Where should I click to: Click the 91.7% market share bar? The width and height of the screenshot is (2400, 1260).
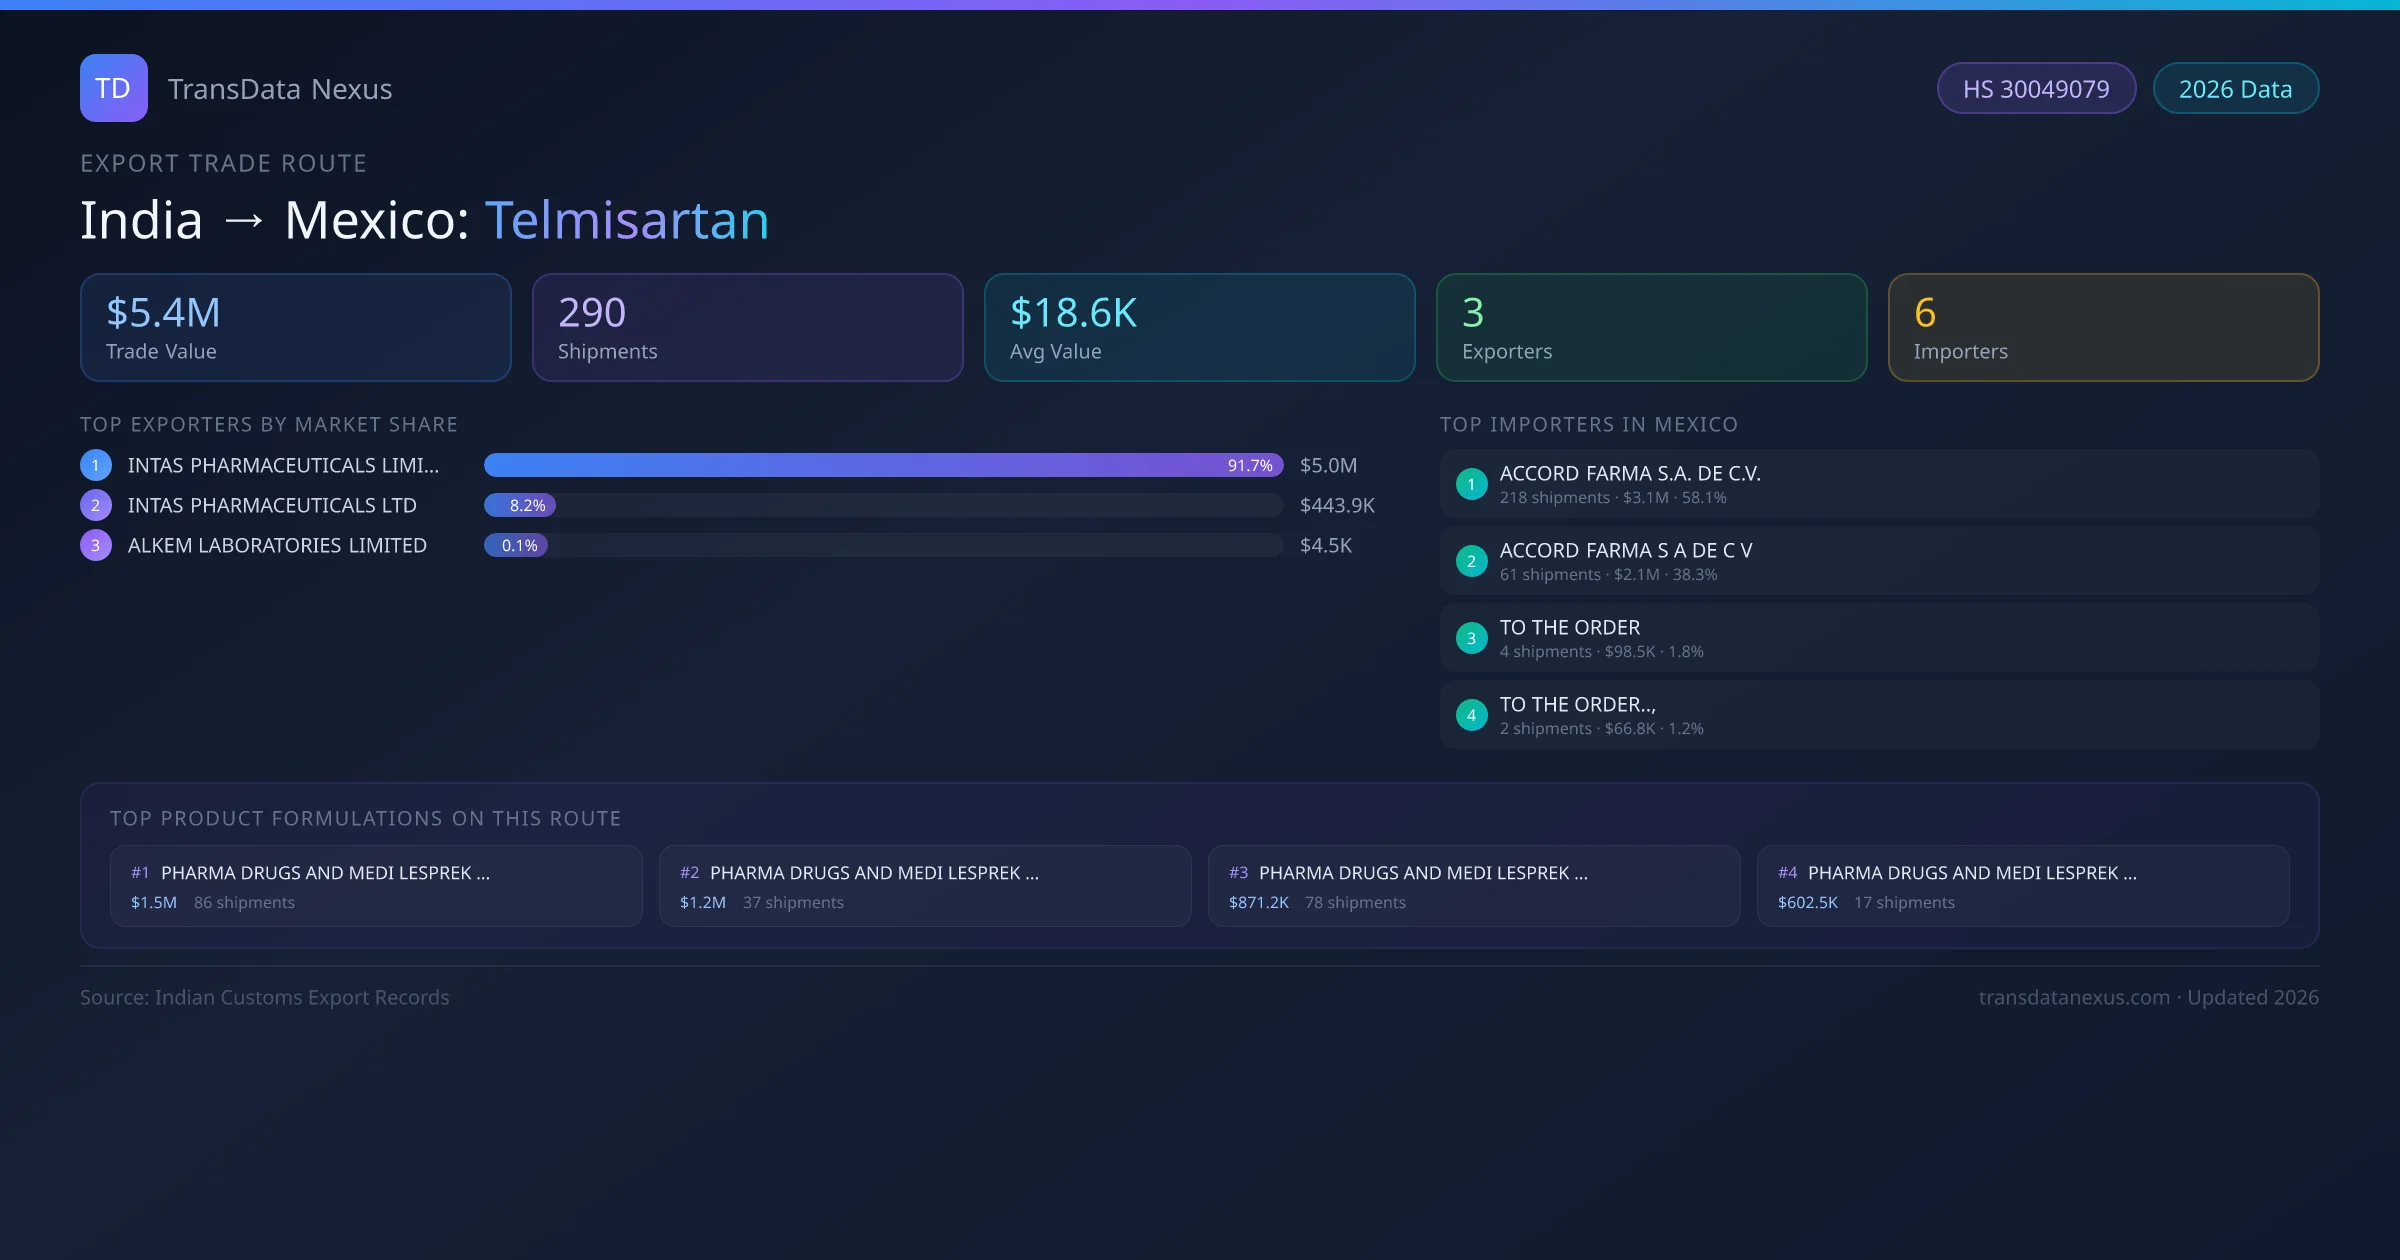click(x=883, y=465)
